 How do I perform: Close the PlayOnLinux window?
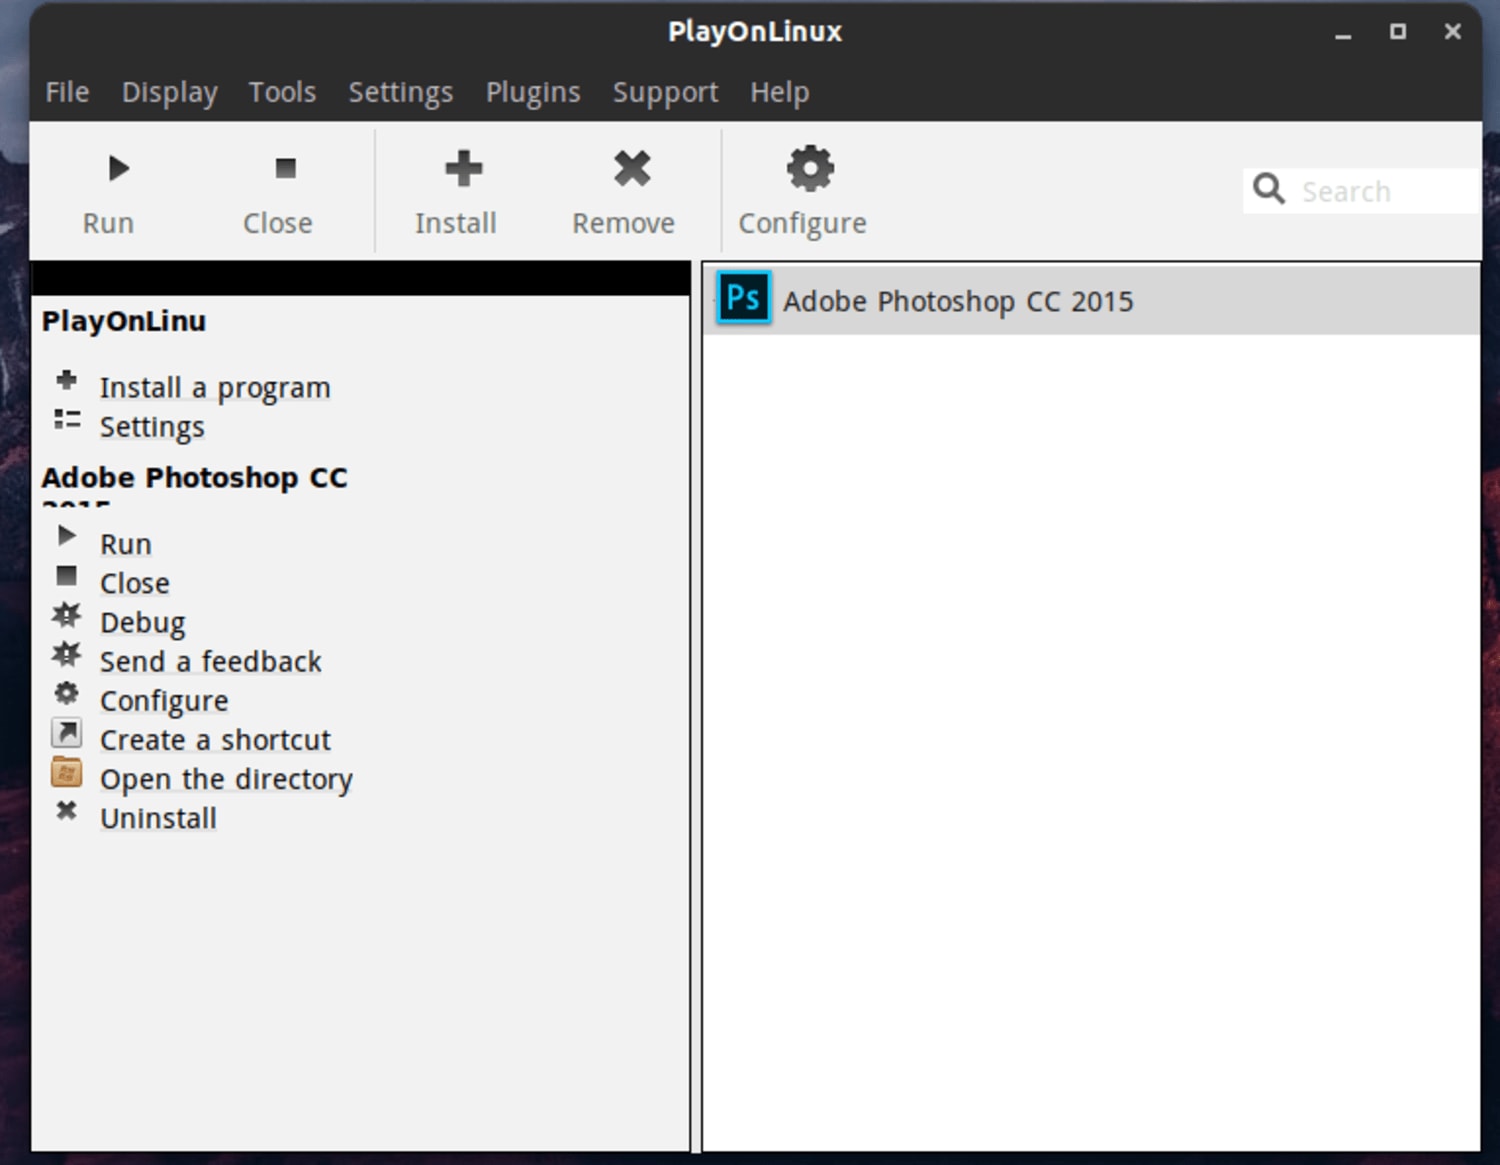tap(1453, 32)
